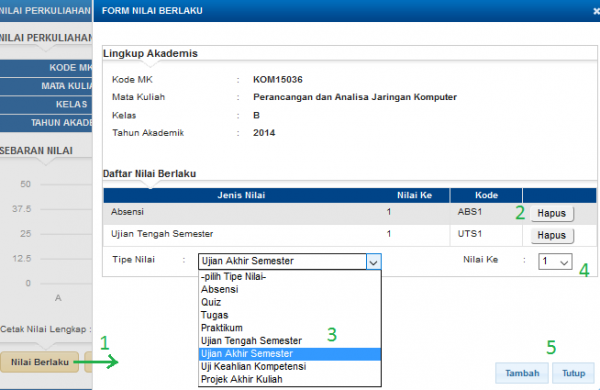This screenshot has width=600, height=390.
Task: Click the Tipe Nilai combo box field
Action: [x=290, y=262]
